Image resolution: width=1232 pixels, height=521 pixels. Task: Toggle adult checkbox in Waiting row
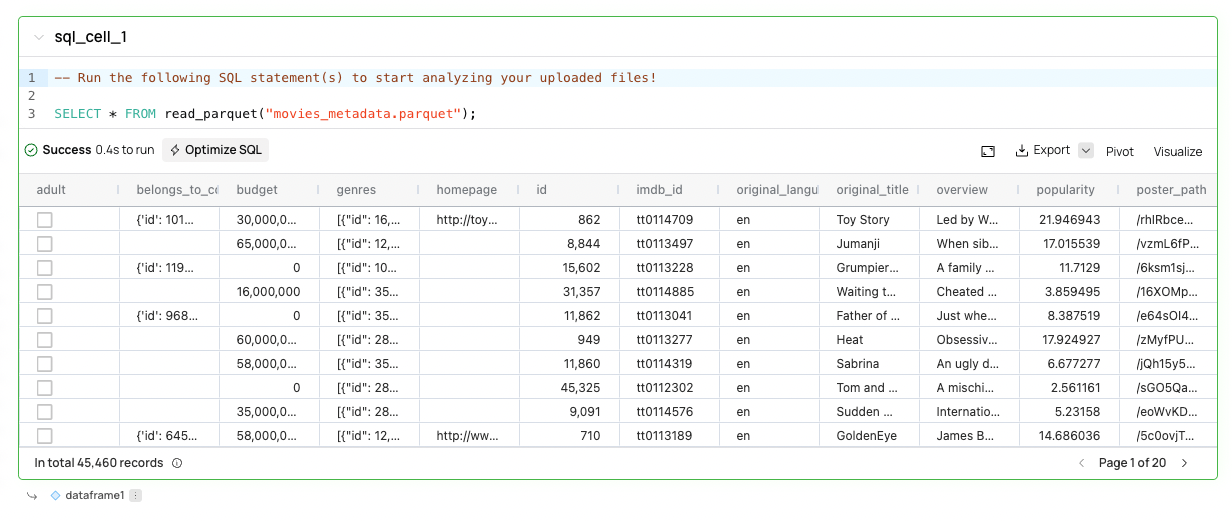pos(44,292)
